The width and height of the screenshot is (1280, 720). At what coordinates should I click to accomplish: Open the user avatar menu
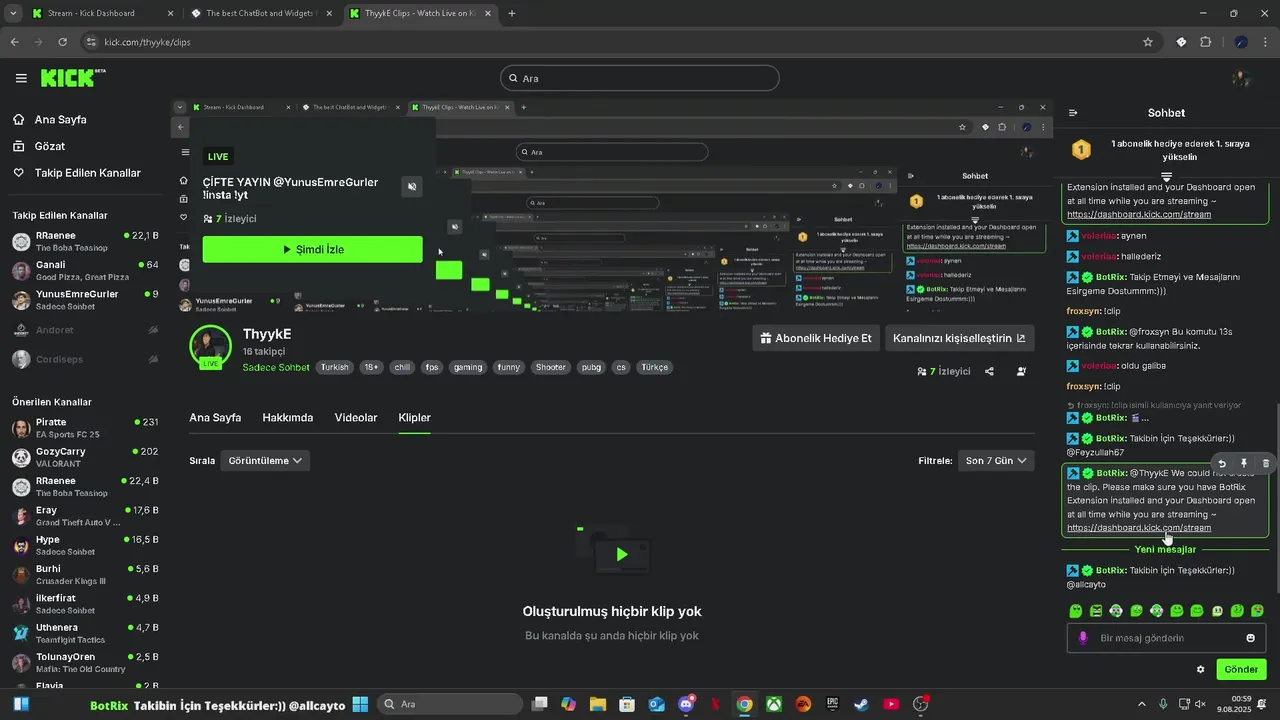click(x=1241, y=78)
